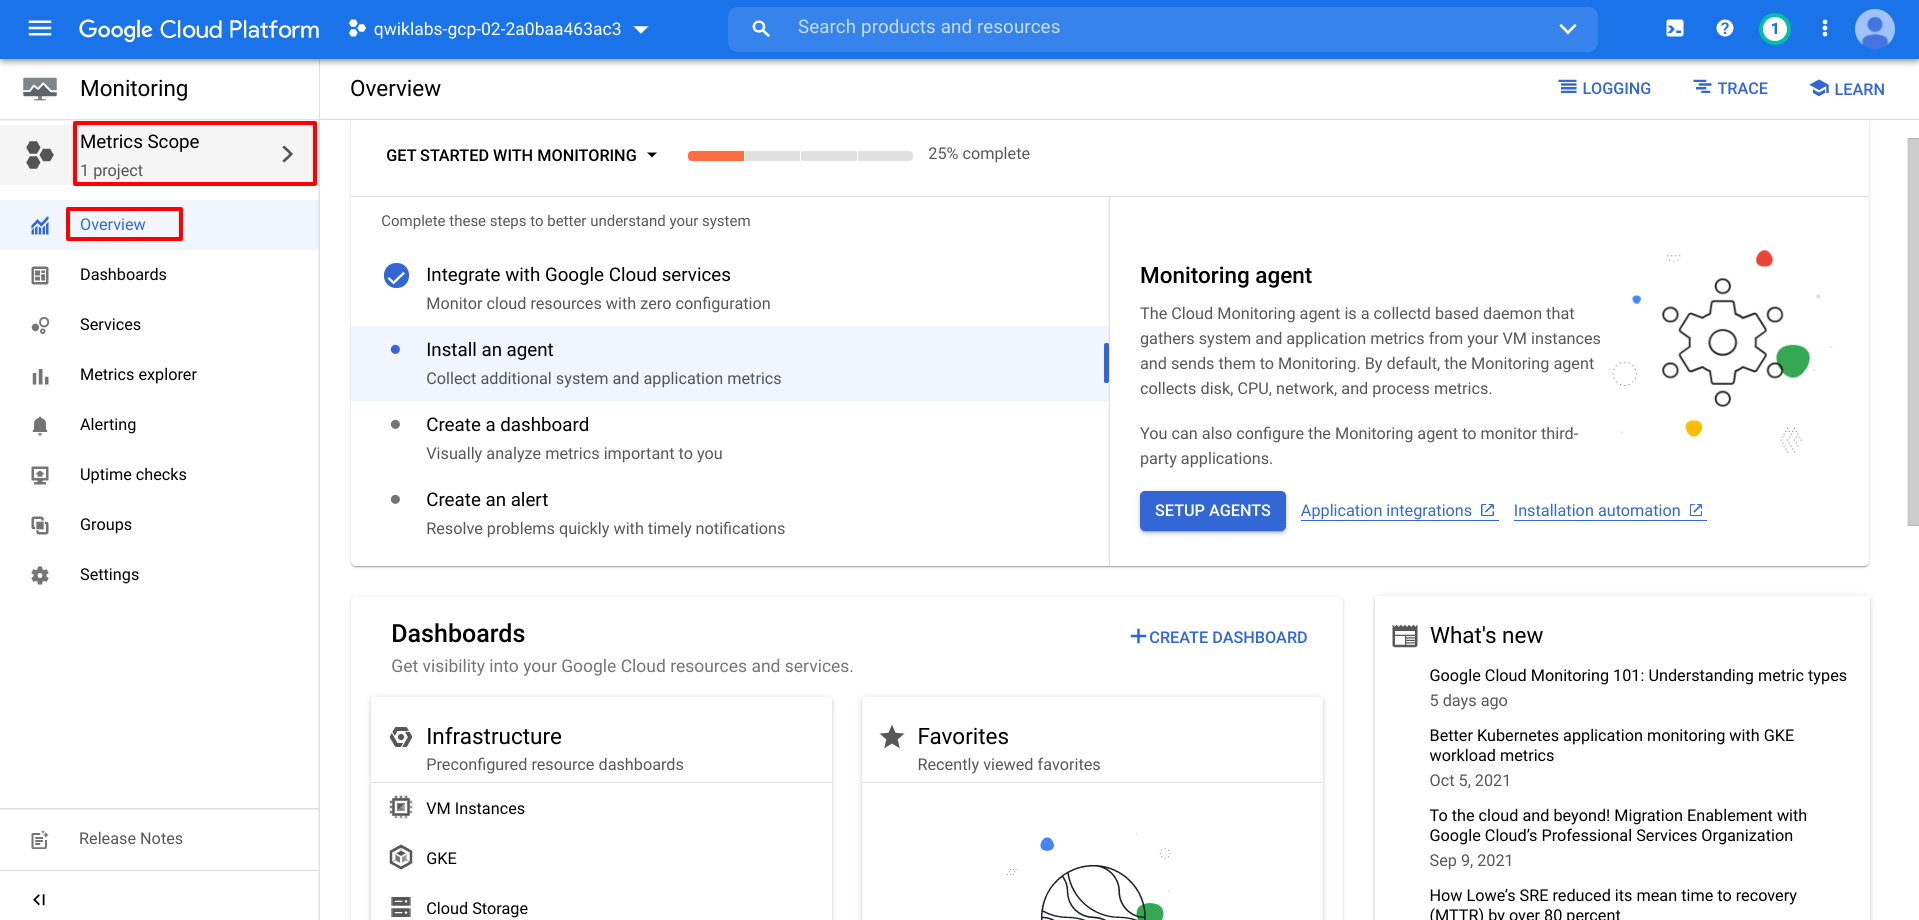Open the hamburger navigation menu
Screen dimensions: 1919x920
coord(40,28)
